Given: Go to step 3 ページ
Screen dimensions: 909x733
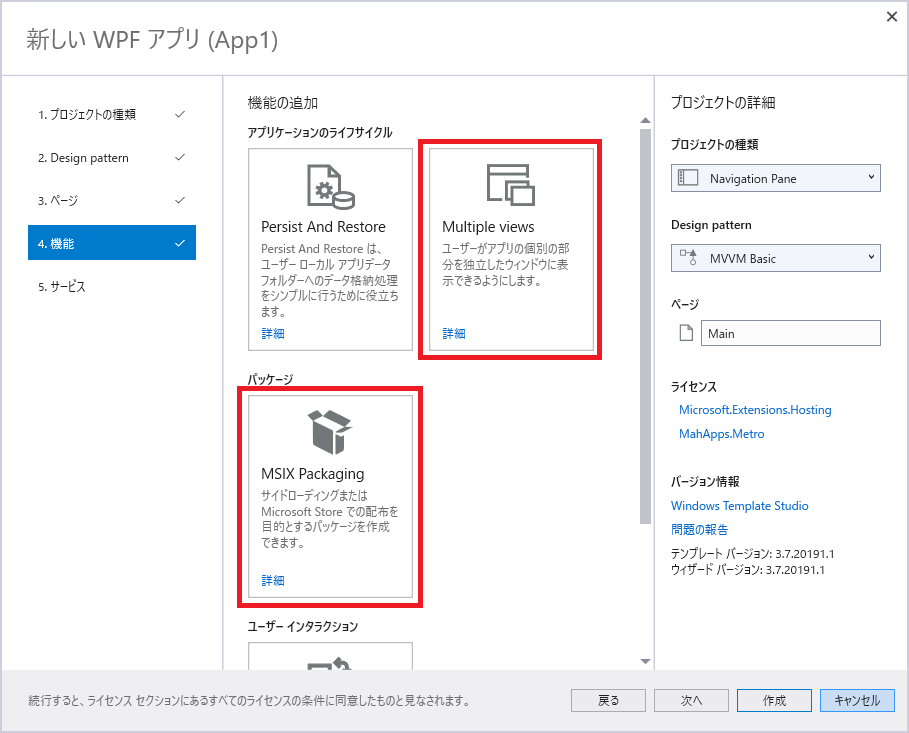Looking at the screenshot, I should coord(112,201).
